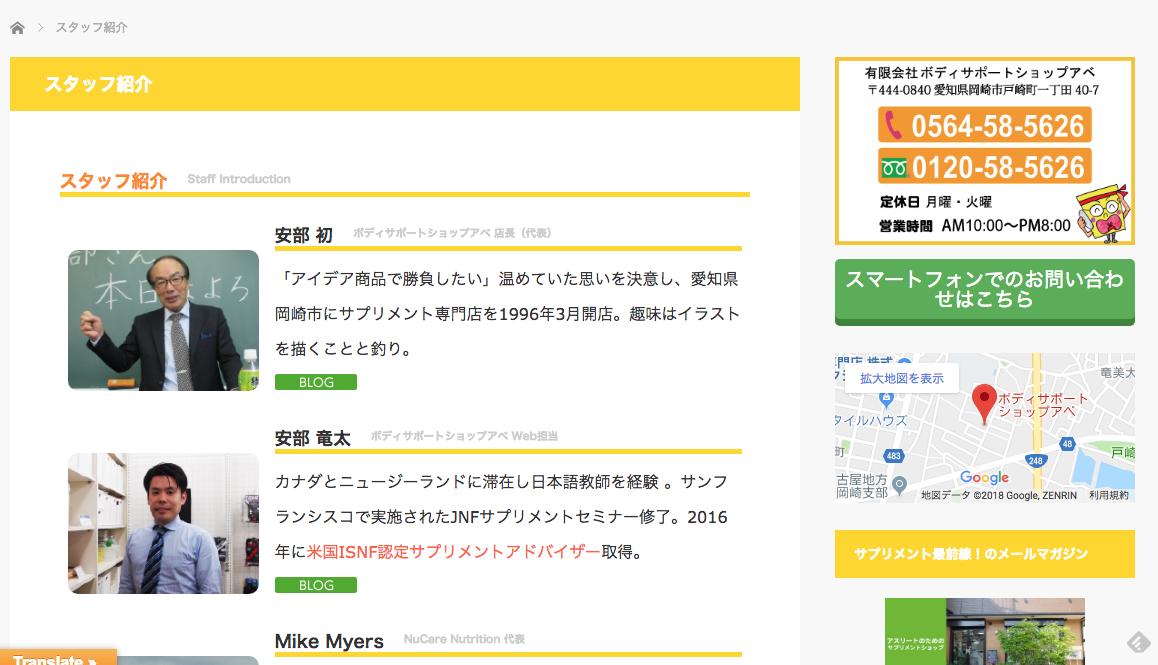The height and width of the screenshot is (665, 1158).
Task: Click the Google logo on the map
Action: (984, 477)
